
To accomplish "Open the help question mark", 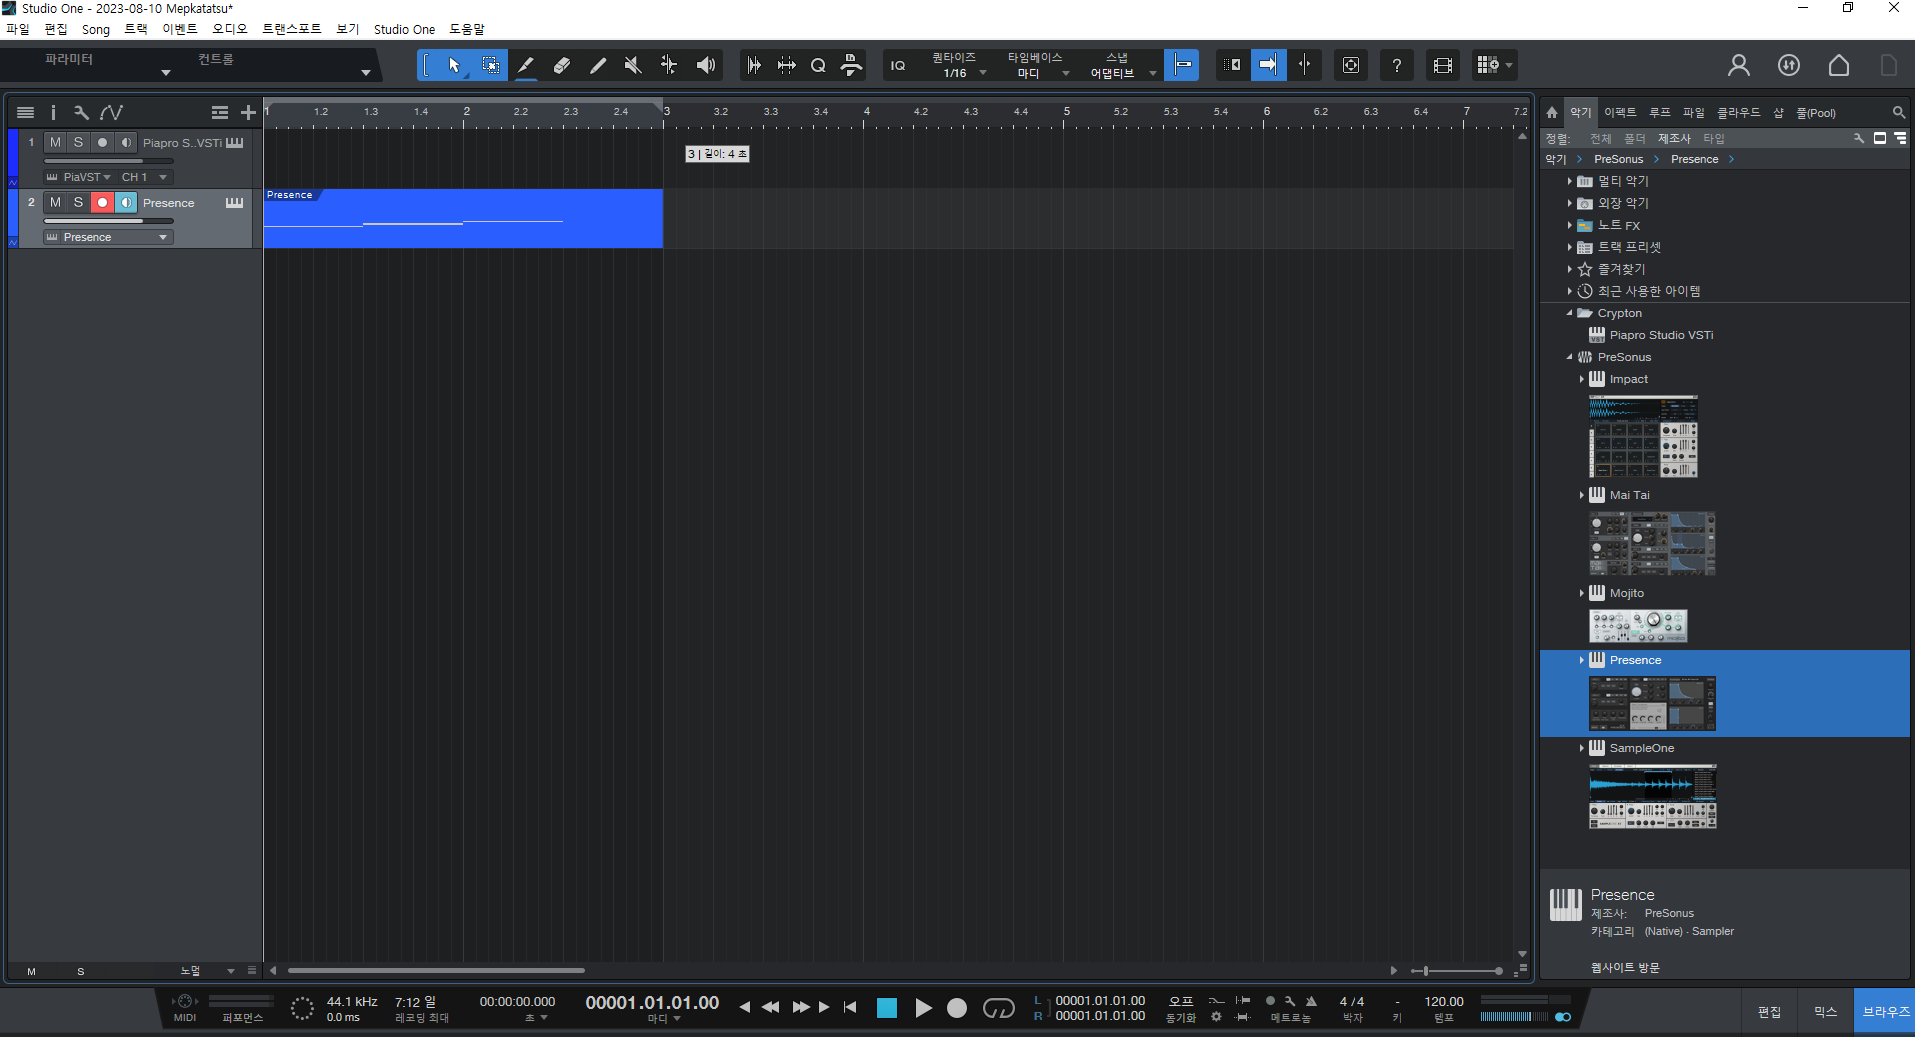I will click(x=1396, y=65).
